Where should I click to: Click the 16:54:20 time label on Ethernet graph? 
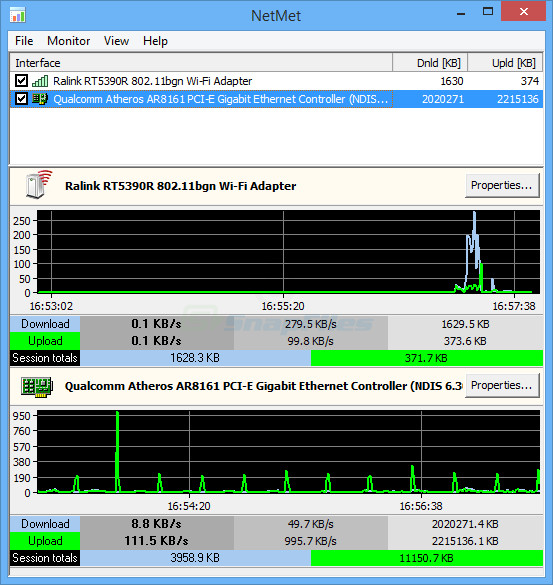189,506
